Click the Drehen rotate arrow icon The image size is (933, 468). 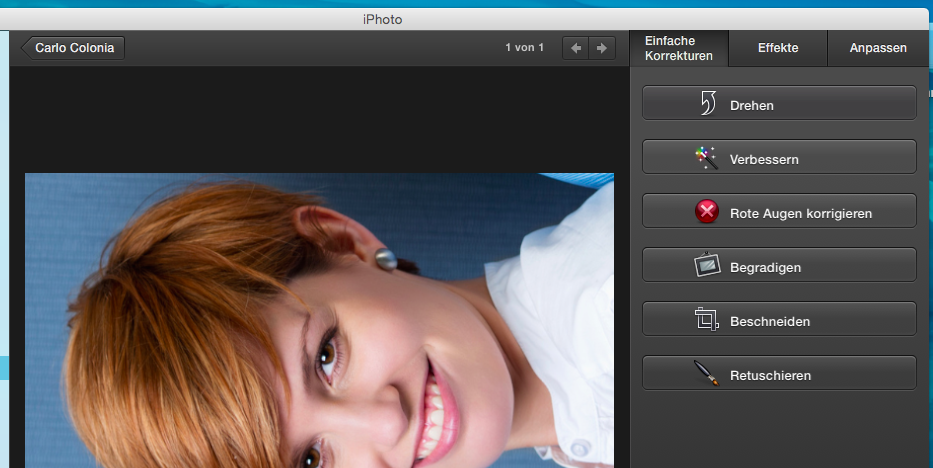click(707, 103)
